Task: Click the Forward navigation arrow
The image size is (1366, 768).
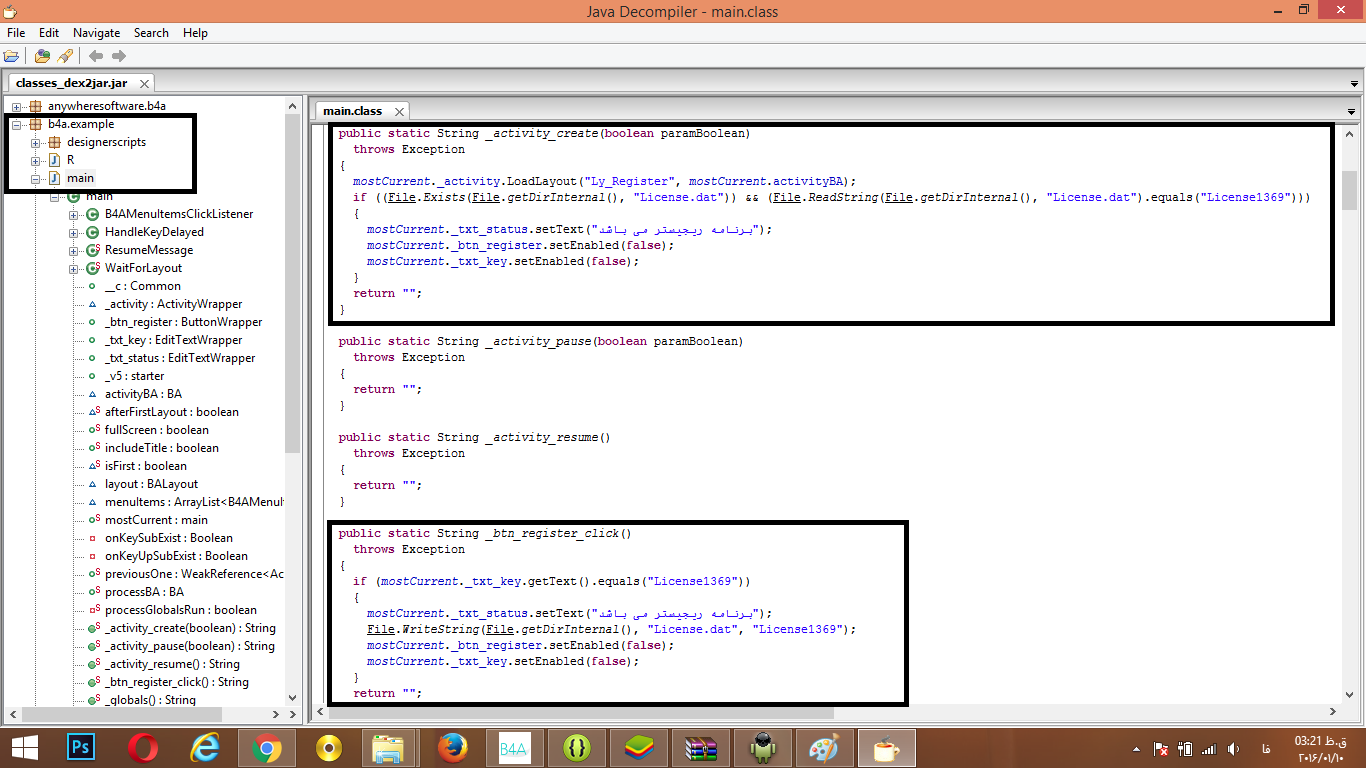Action: [x=119, y=56]
